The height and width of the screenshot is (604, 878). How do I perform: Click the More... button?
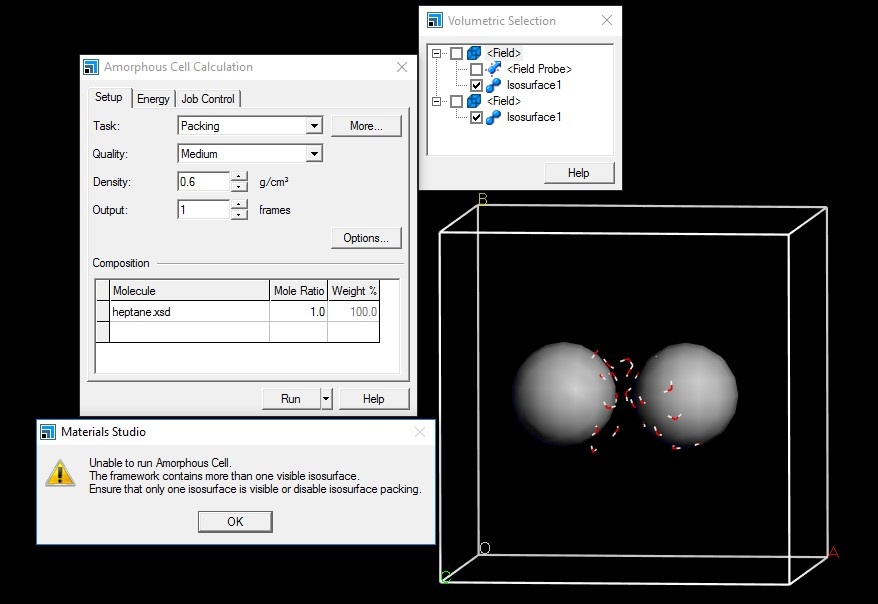click(366, 126)
